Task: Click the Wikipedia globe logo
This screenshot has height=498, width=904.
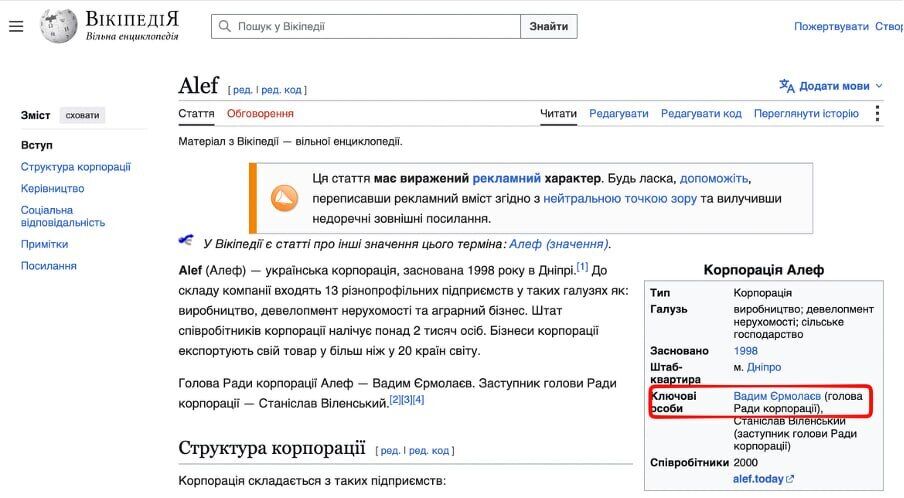Action: pos(58,26)
